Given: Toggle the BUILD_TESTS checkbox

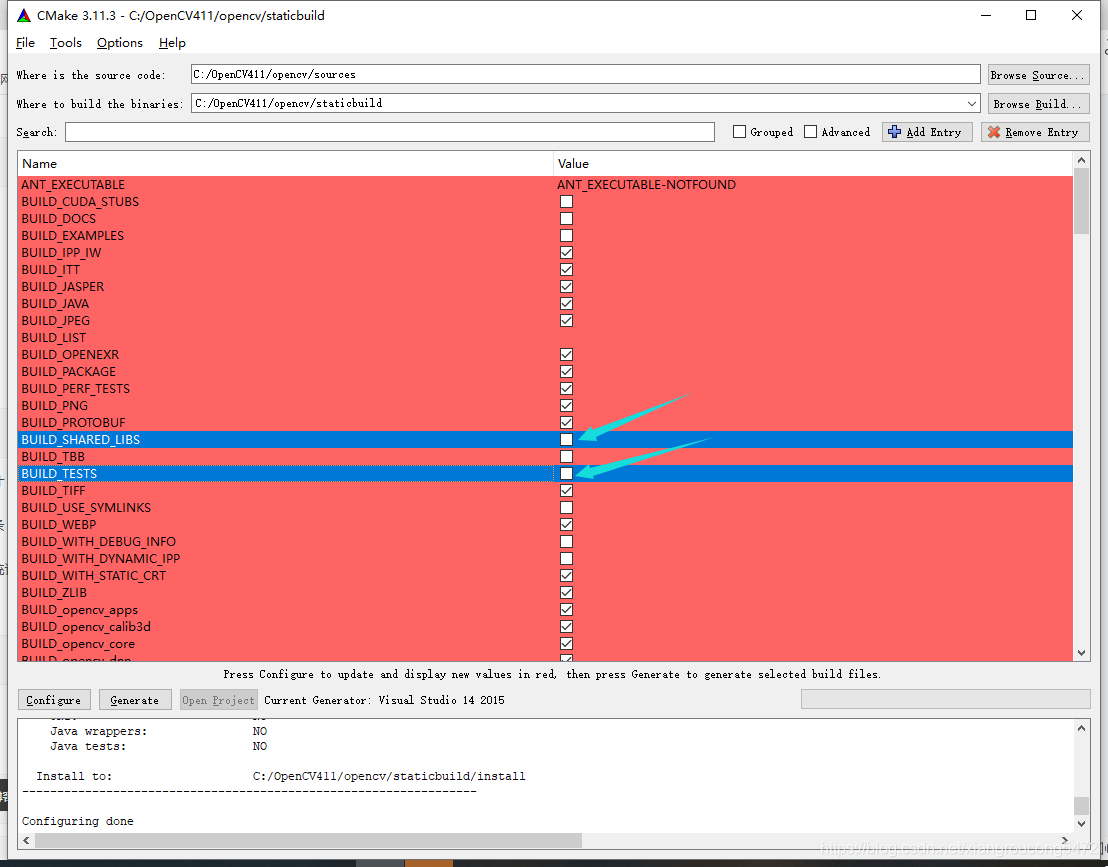Looking at the screenshot, I should click(566, 473).
